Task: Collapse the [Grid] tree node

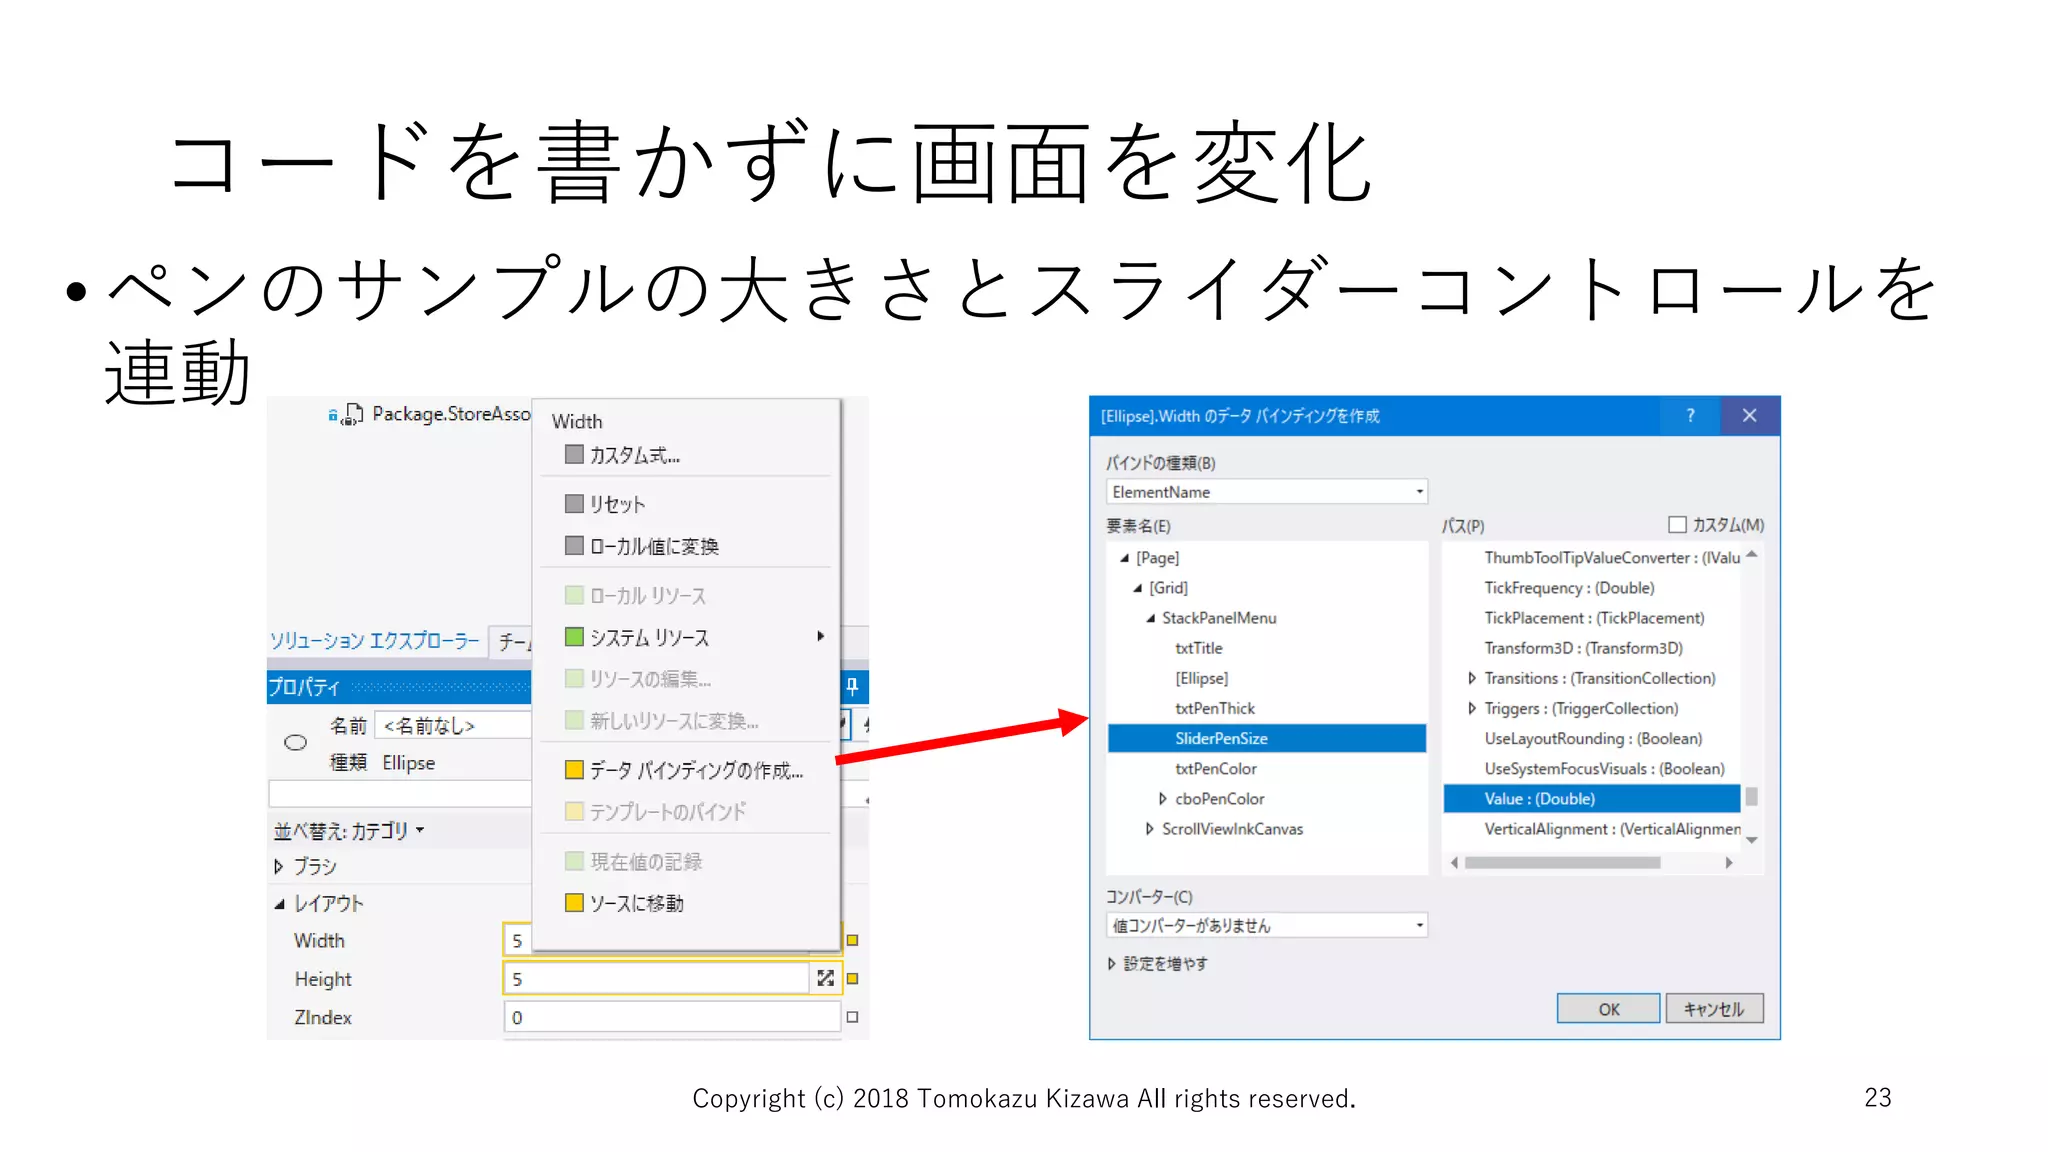Action: 1137,588
